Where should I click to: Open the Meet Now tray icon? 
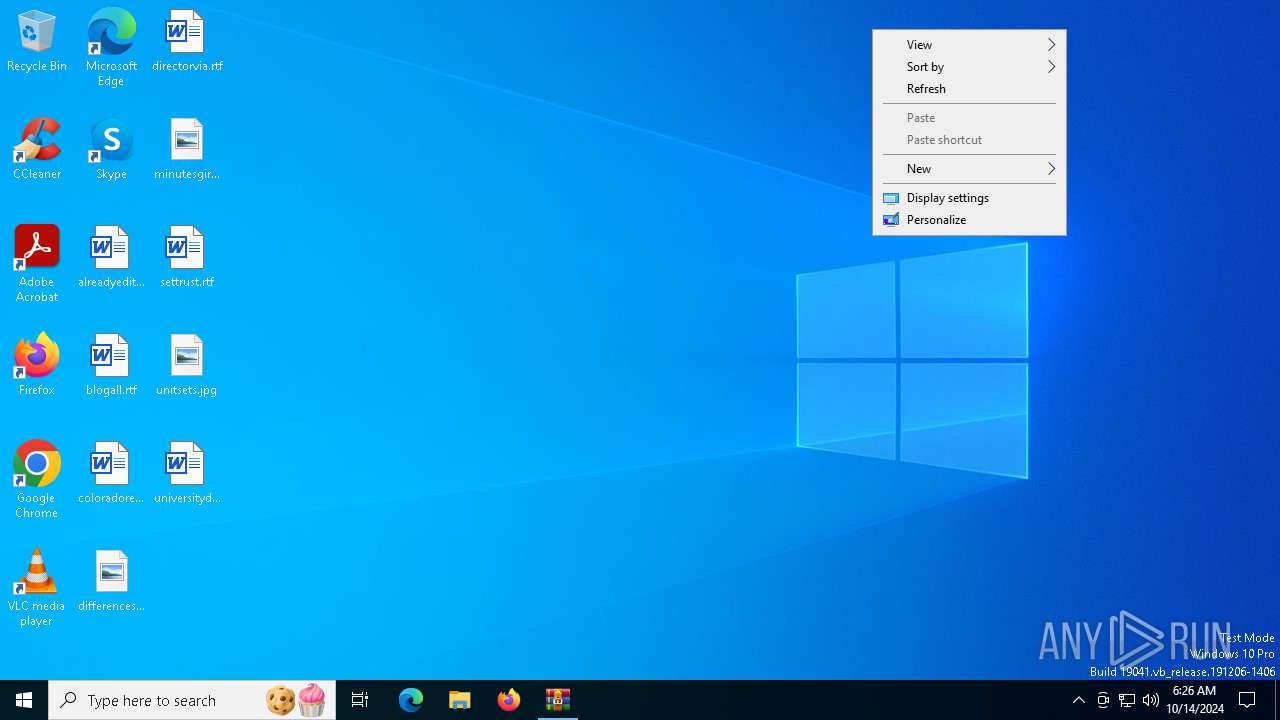coord(1103,700)
